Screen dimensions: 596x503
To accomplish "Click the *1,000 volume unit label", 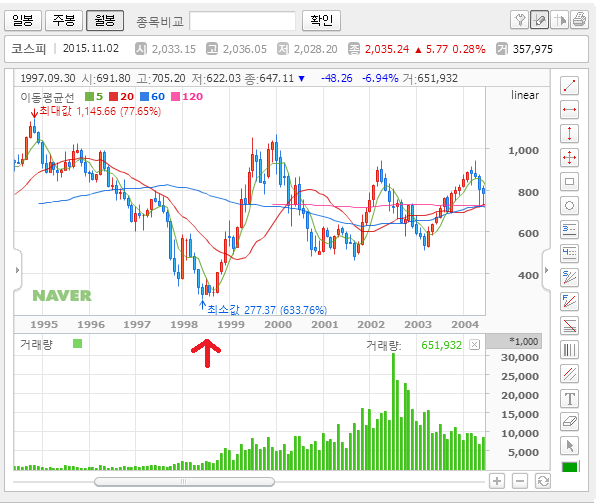I will click(x=524, y=341).
